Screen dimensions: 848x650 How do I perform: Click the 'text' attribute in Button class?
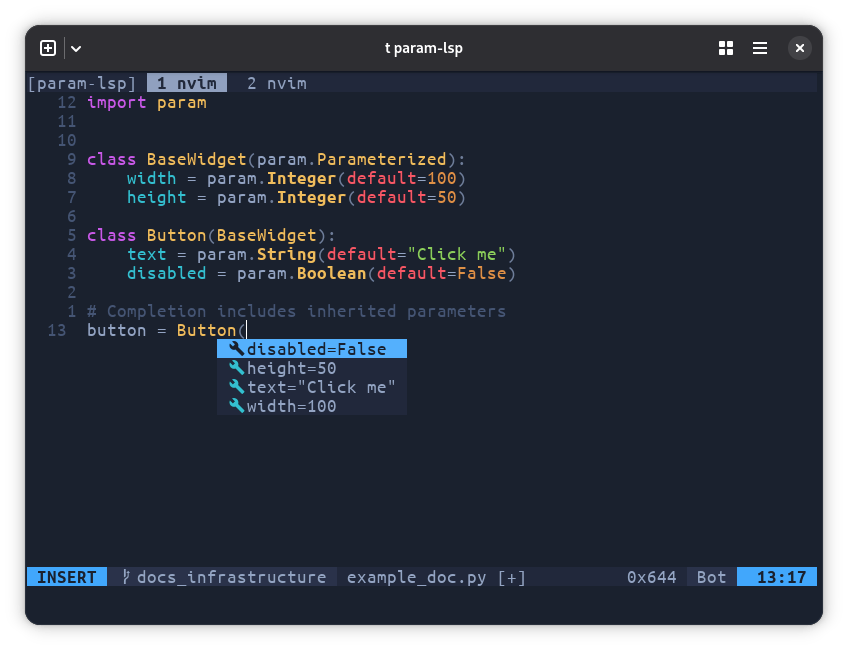pyautogui.click(x=147, y=254)
